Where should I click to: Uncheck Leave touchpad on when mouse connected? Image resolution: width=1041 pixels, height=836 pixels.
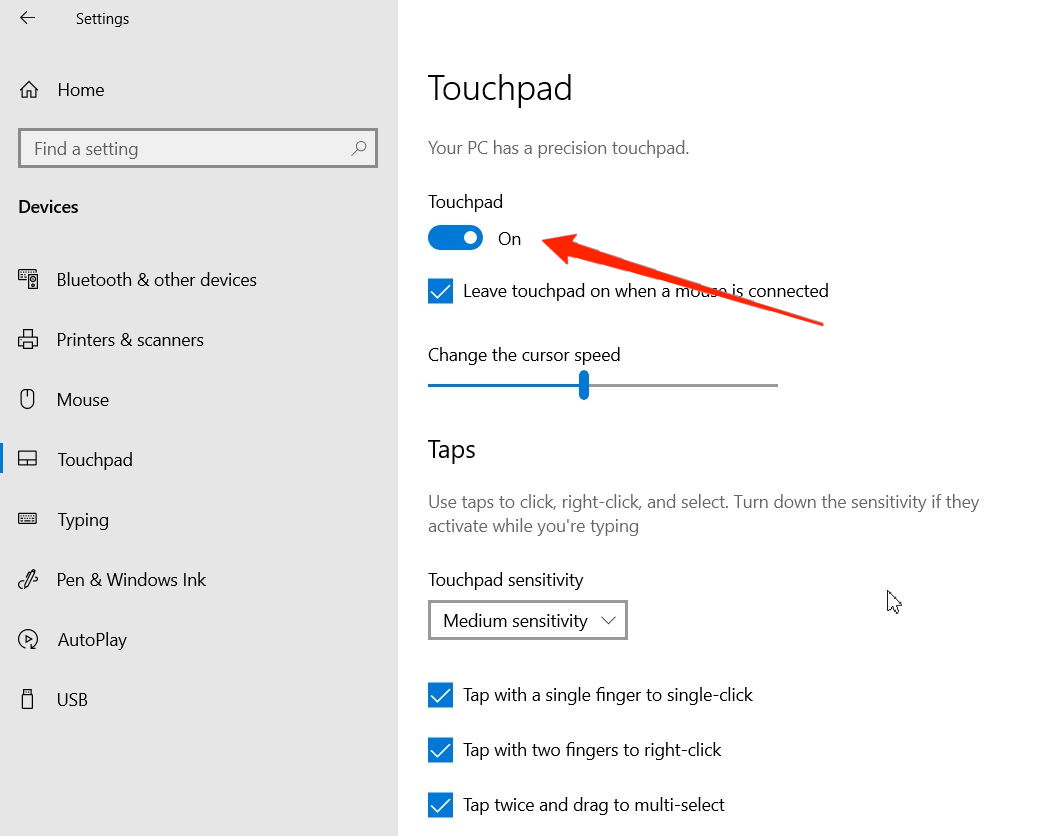coord(440,291)
